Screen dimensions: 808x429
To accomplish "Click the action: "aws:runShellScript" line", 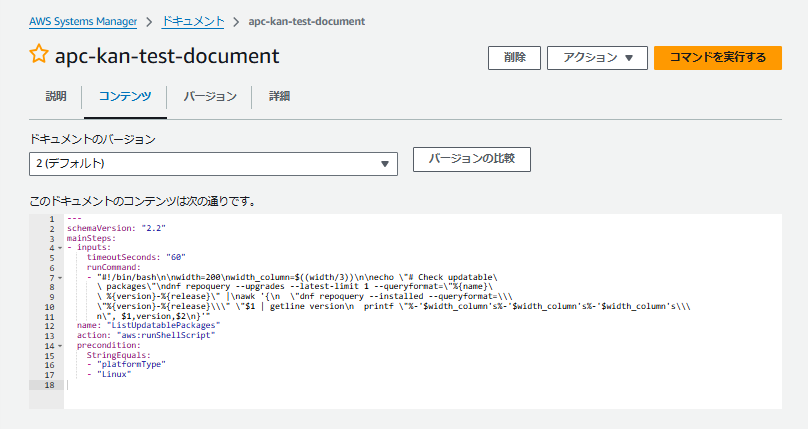I will coord(146,335).
